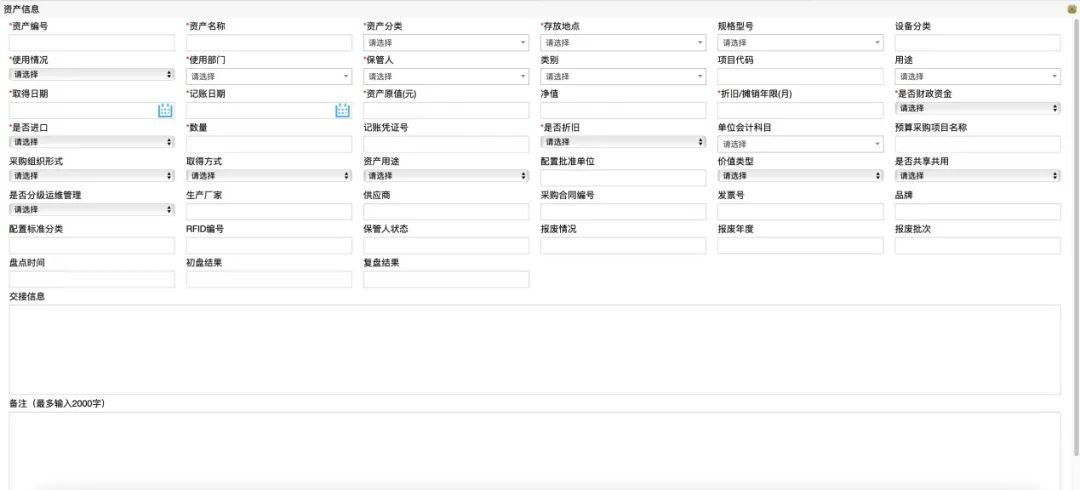Expand the 取得方式 selector
The image size is (1080, 490).
[269, 176]
